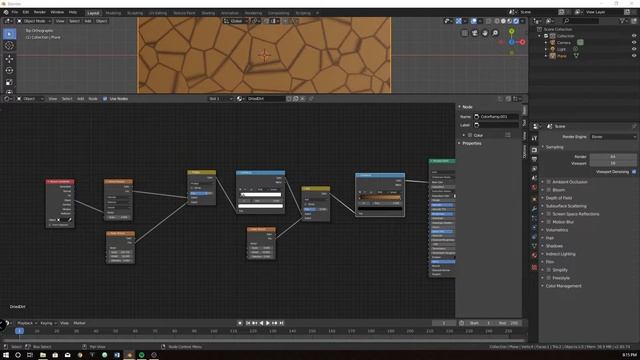Click the Blender logo icon in menu bar
640x360 pixels.
[6, 12]
